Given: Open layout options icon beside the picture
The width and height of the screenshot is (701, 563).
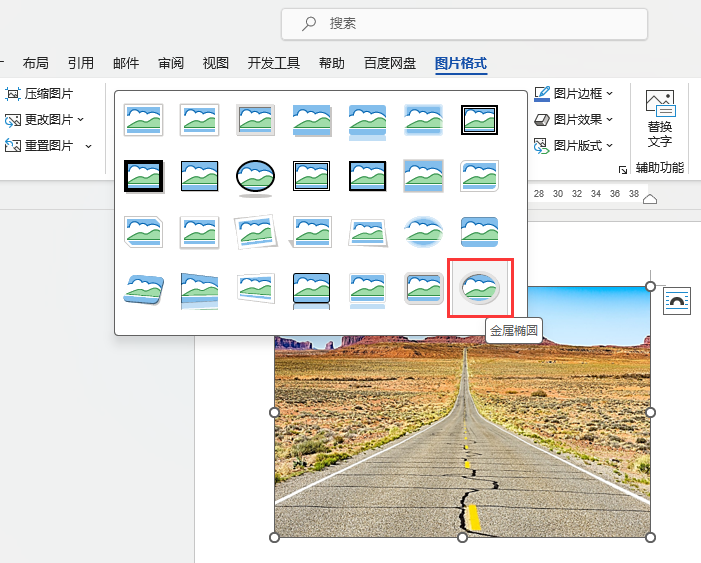Looking at the screenshot, I should tap(677, 301).
